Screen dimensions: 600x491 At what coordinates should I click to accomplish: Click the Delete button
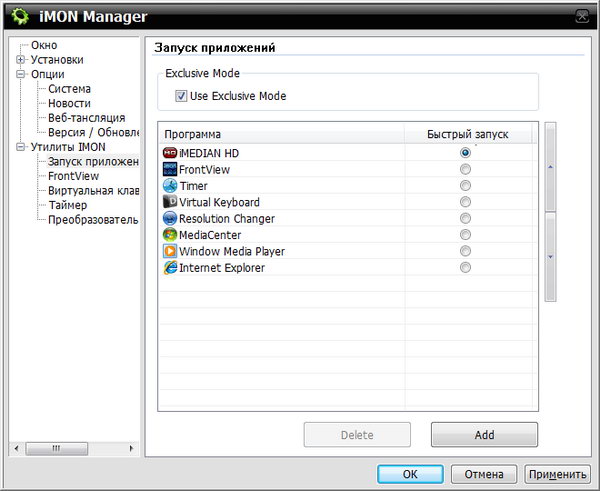click(357, 435)
